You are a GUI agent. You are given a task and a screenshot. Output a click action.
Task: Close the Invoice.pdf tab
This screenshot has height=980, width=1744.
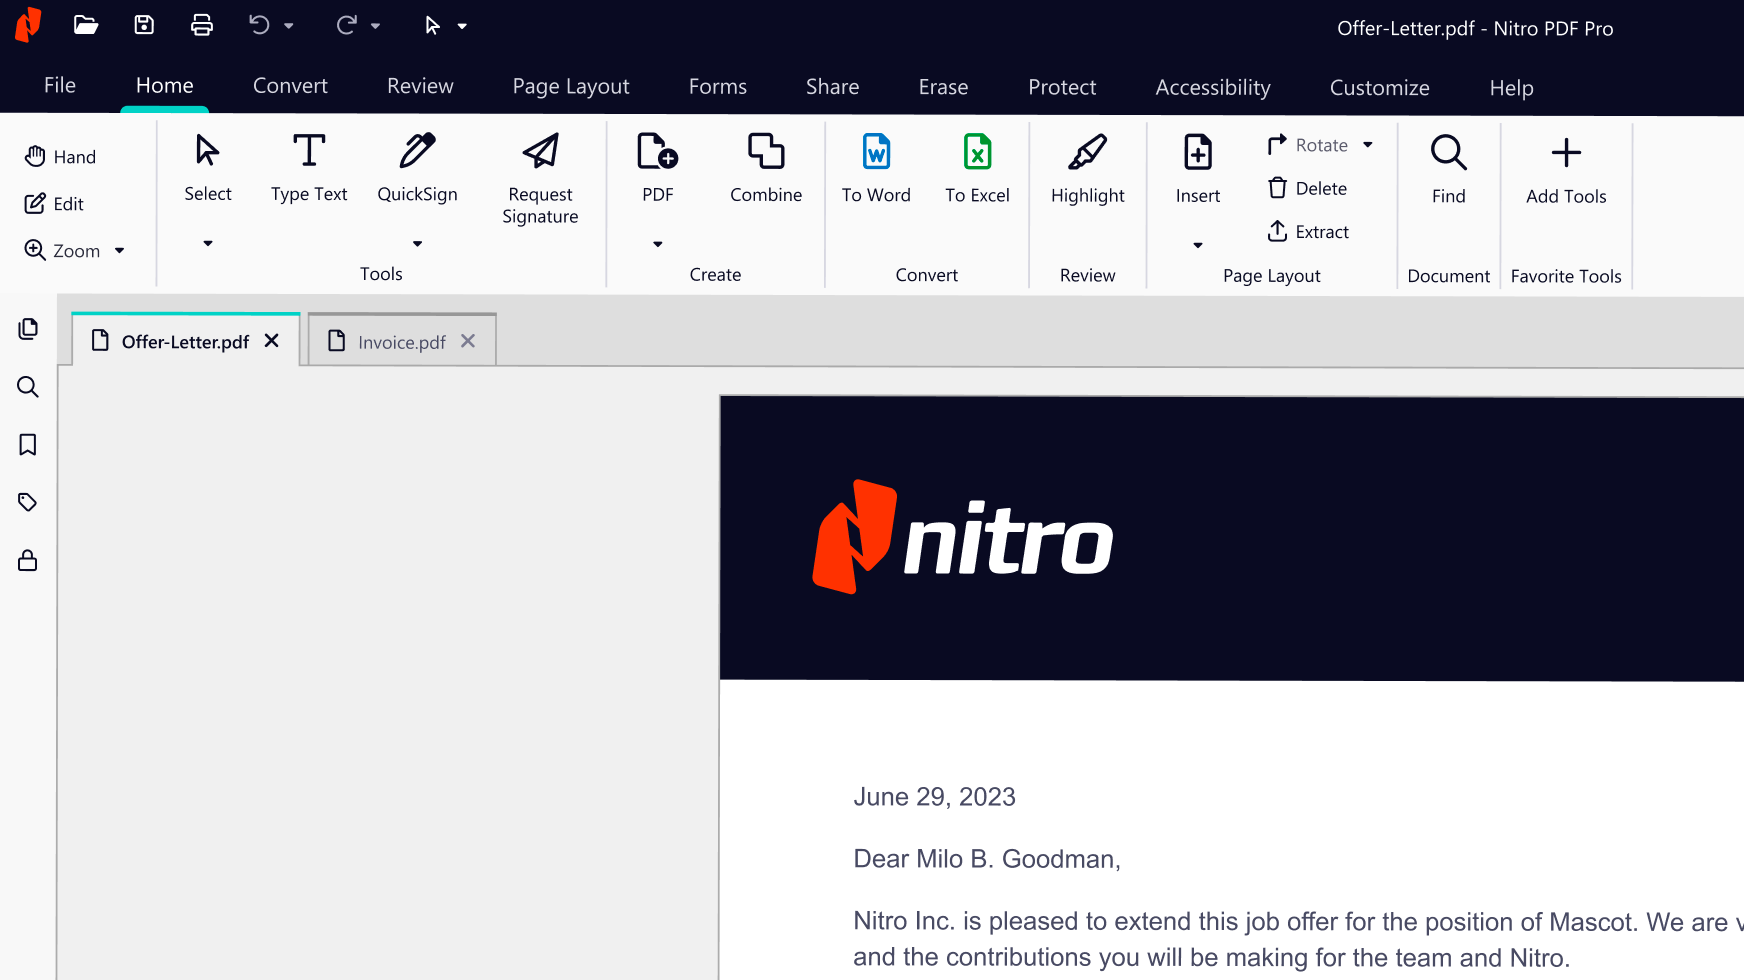(467, 341)
